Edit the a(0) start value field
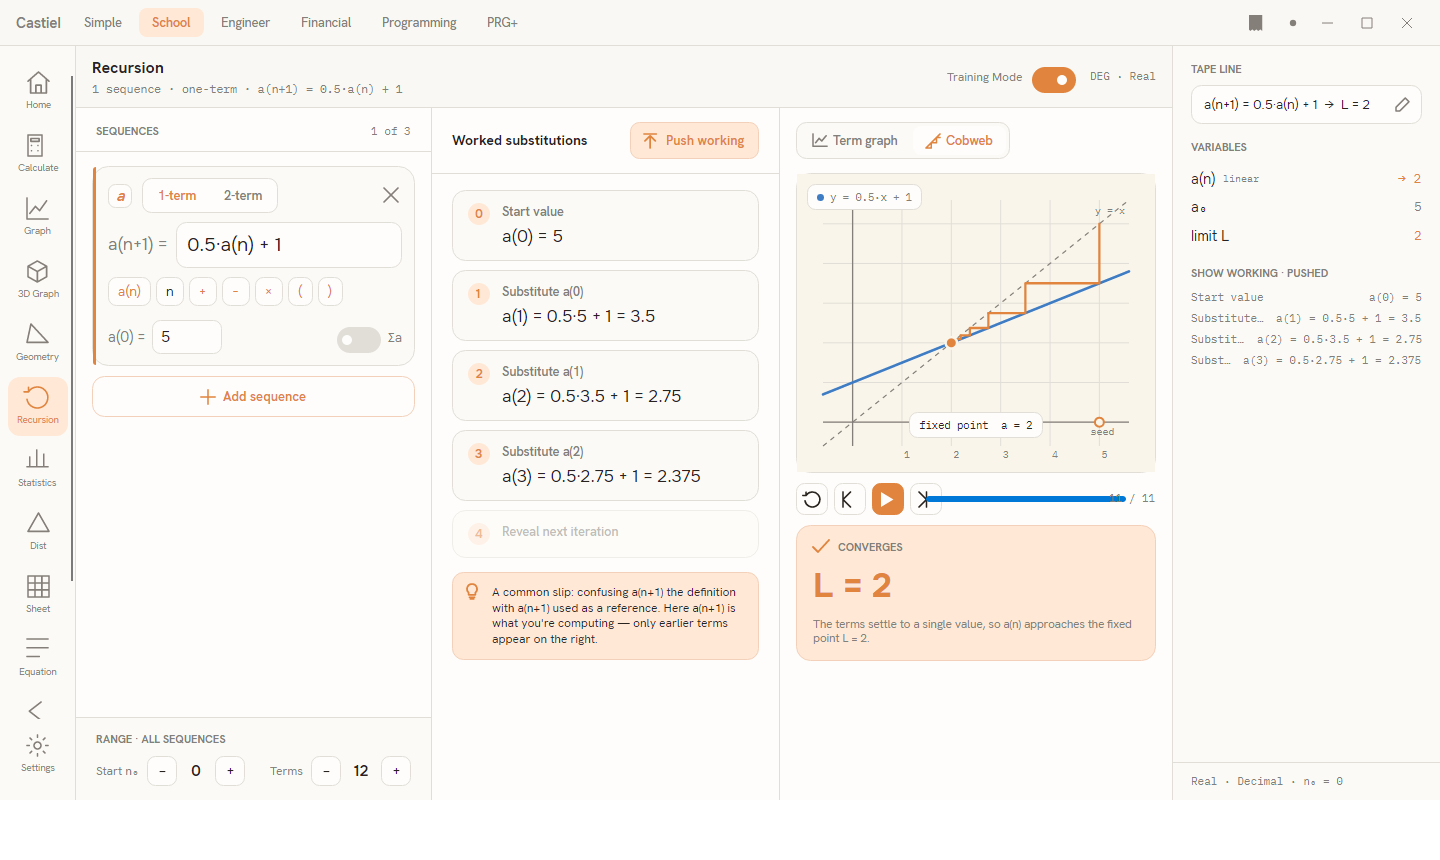 (186, 337)
